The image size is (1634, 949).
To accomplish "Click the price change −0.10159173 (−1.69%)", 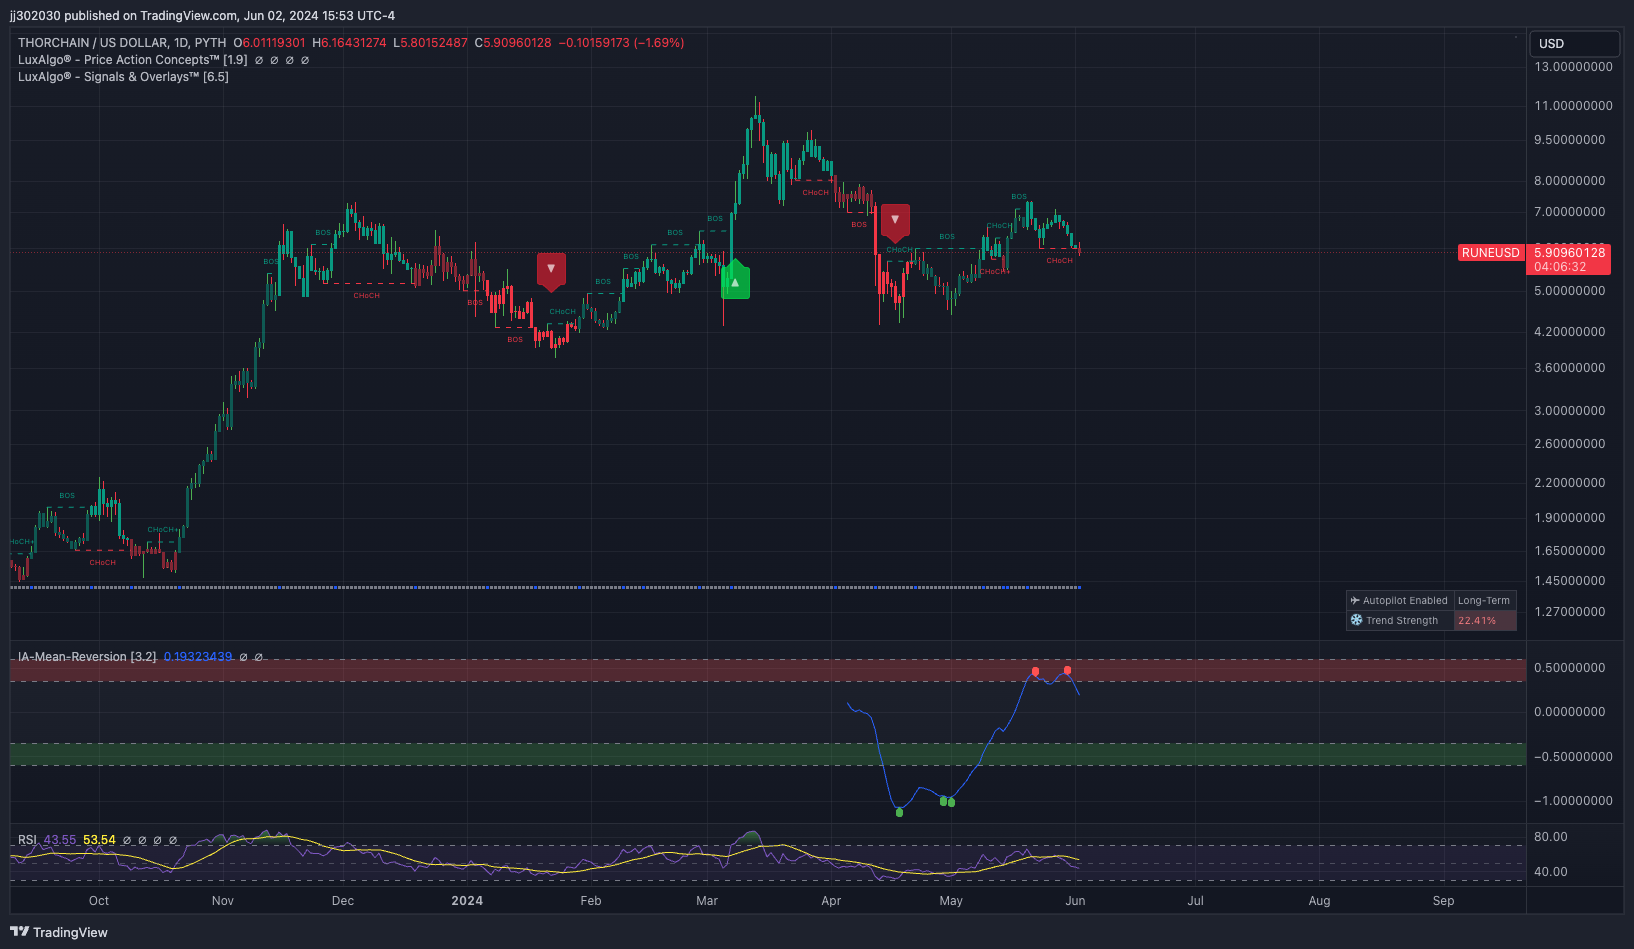I will pos(621,43).
